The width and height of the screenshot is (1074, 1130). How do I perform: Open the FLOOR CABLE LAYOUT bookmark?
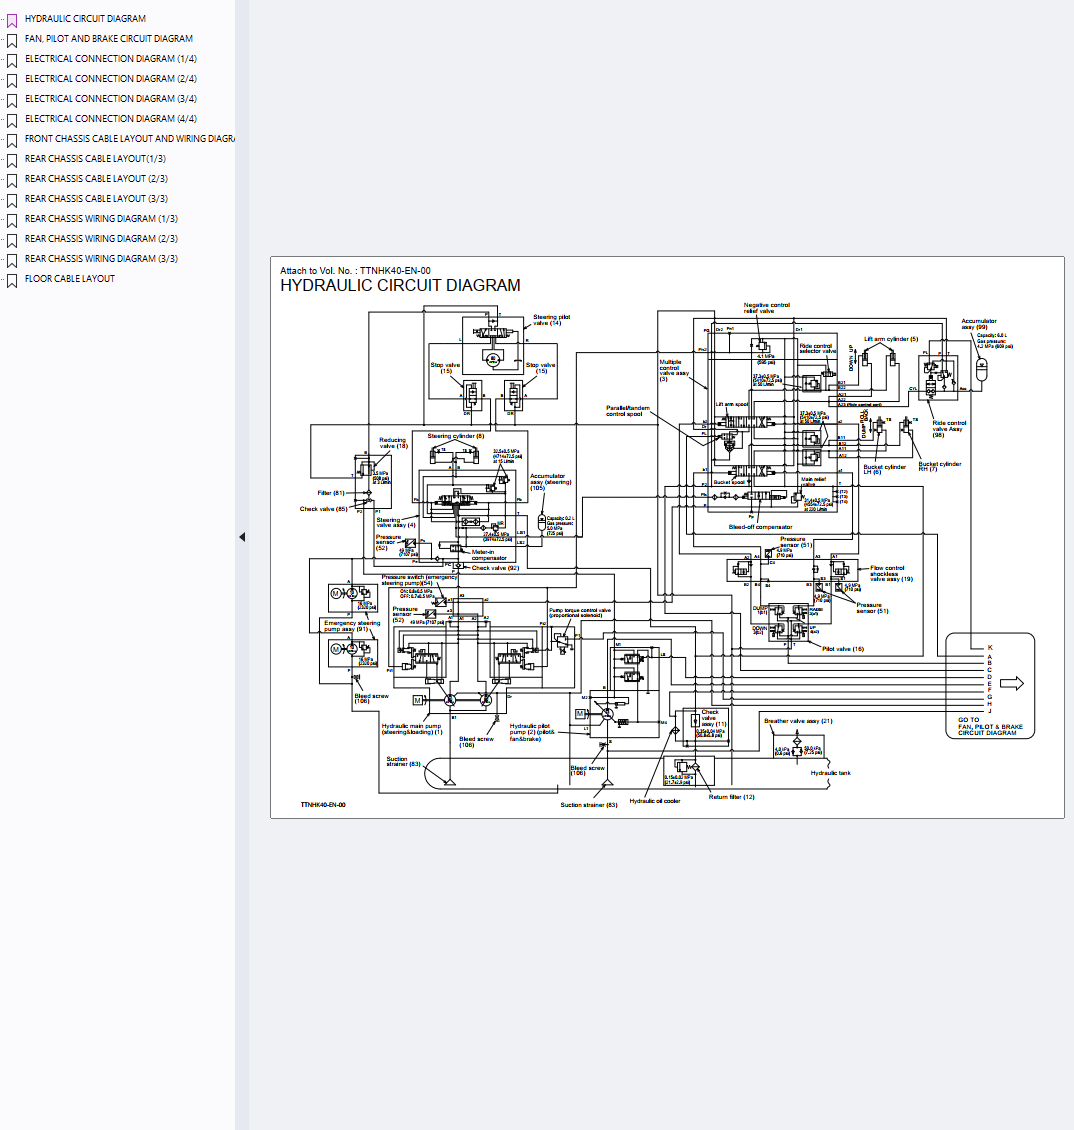[70, 279]
